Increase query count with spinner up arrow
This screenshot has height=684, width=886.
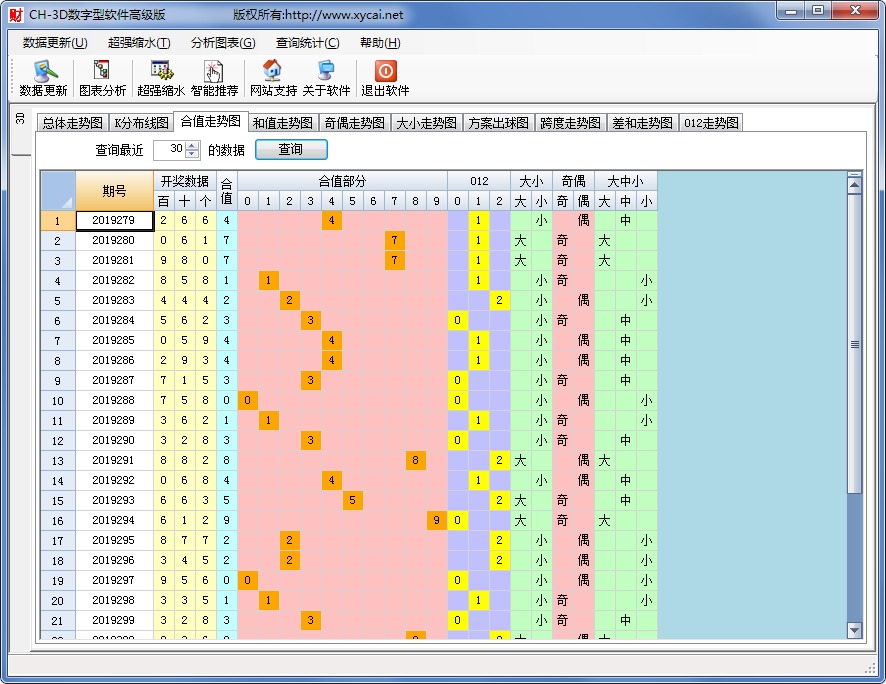pos(192,145)
